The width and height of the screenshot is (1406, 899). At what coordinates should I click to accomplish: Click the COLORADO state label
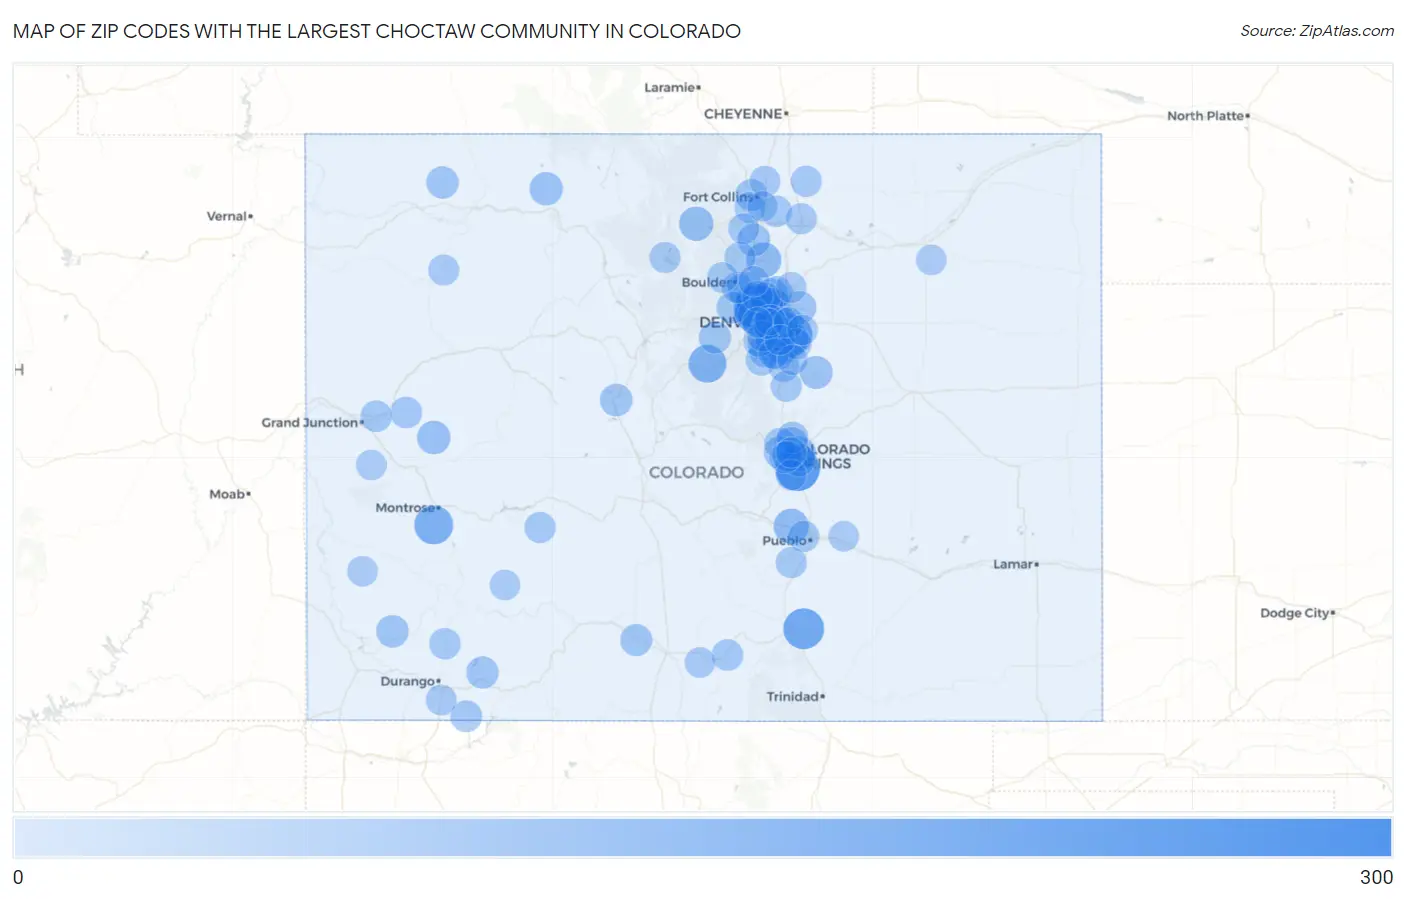(696, 472)
